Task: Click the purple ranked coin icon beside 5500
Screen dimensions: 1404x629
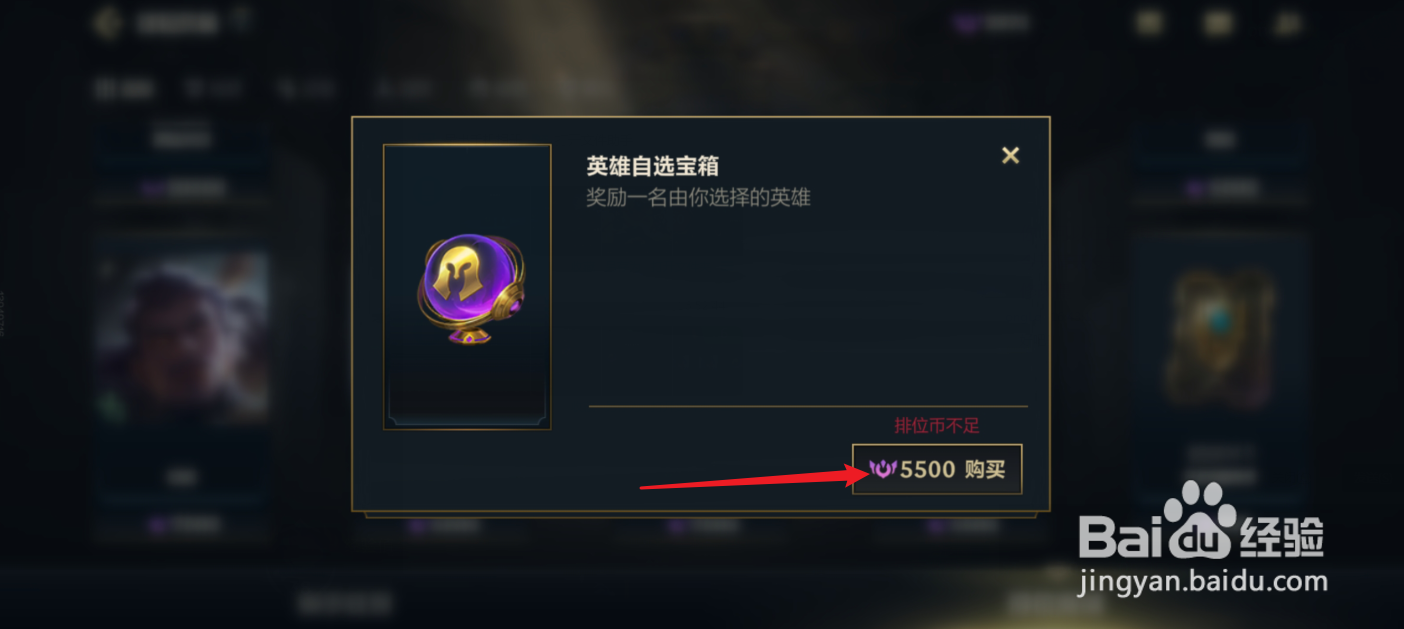Action: click(882, 469)
